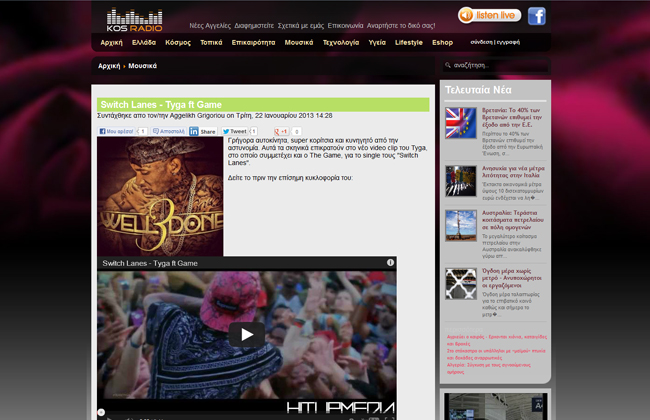Open news Ανησυχία για νέα μέτρα λιτότητας
Image resolution: width=650 pixels, height=420 pixels.
(513, 172)
